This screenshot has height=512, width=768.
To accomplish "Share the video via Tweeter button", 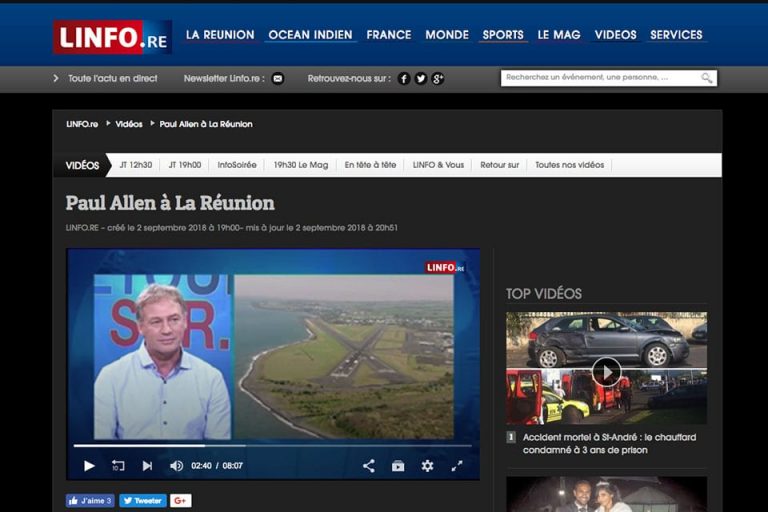I will point(143,500).
